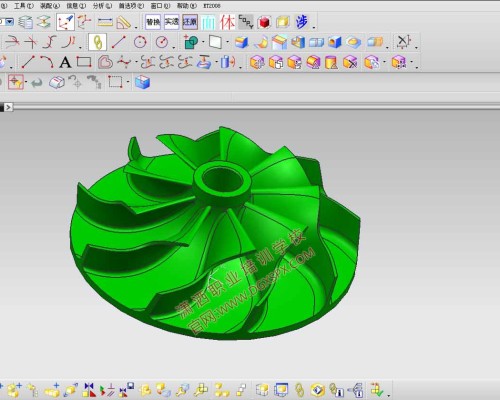The height and width of the screenshot is (400, 500).
Task: Click the blue box icon in fourth row
Action: pyautogui.click(x=142, y=82)
